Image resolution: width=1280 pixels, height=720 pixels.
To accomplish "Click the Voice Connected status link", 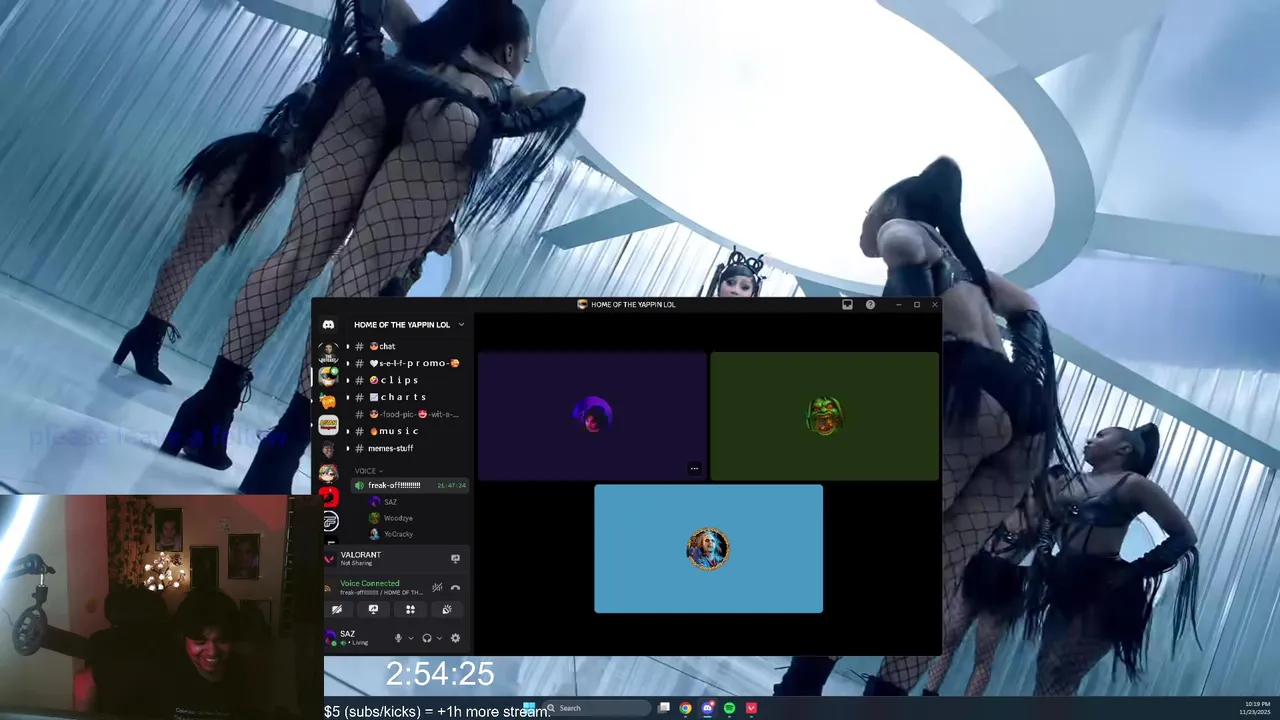I will pyautogui.click(x=369, y=583).
